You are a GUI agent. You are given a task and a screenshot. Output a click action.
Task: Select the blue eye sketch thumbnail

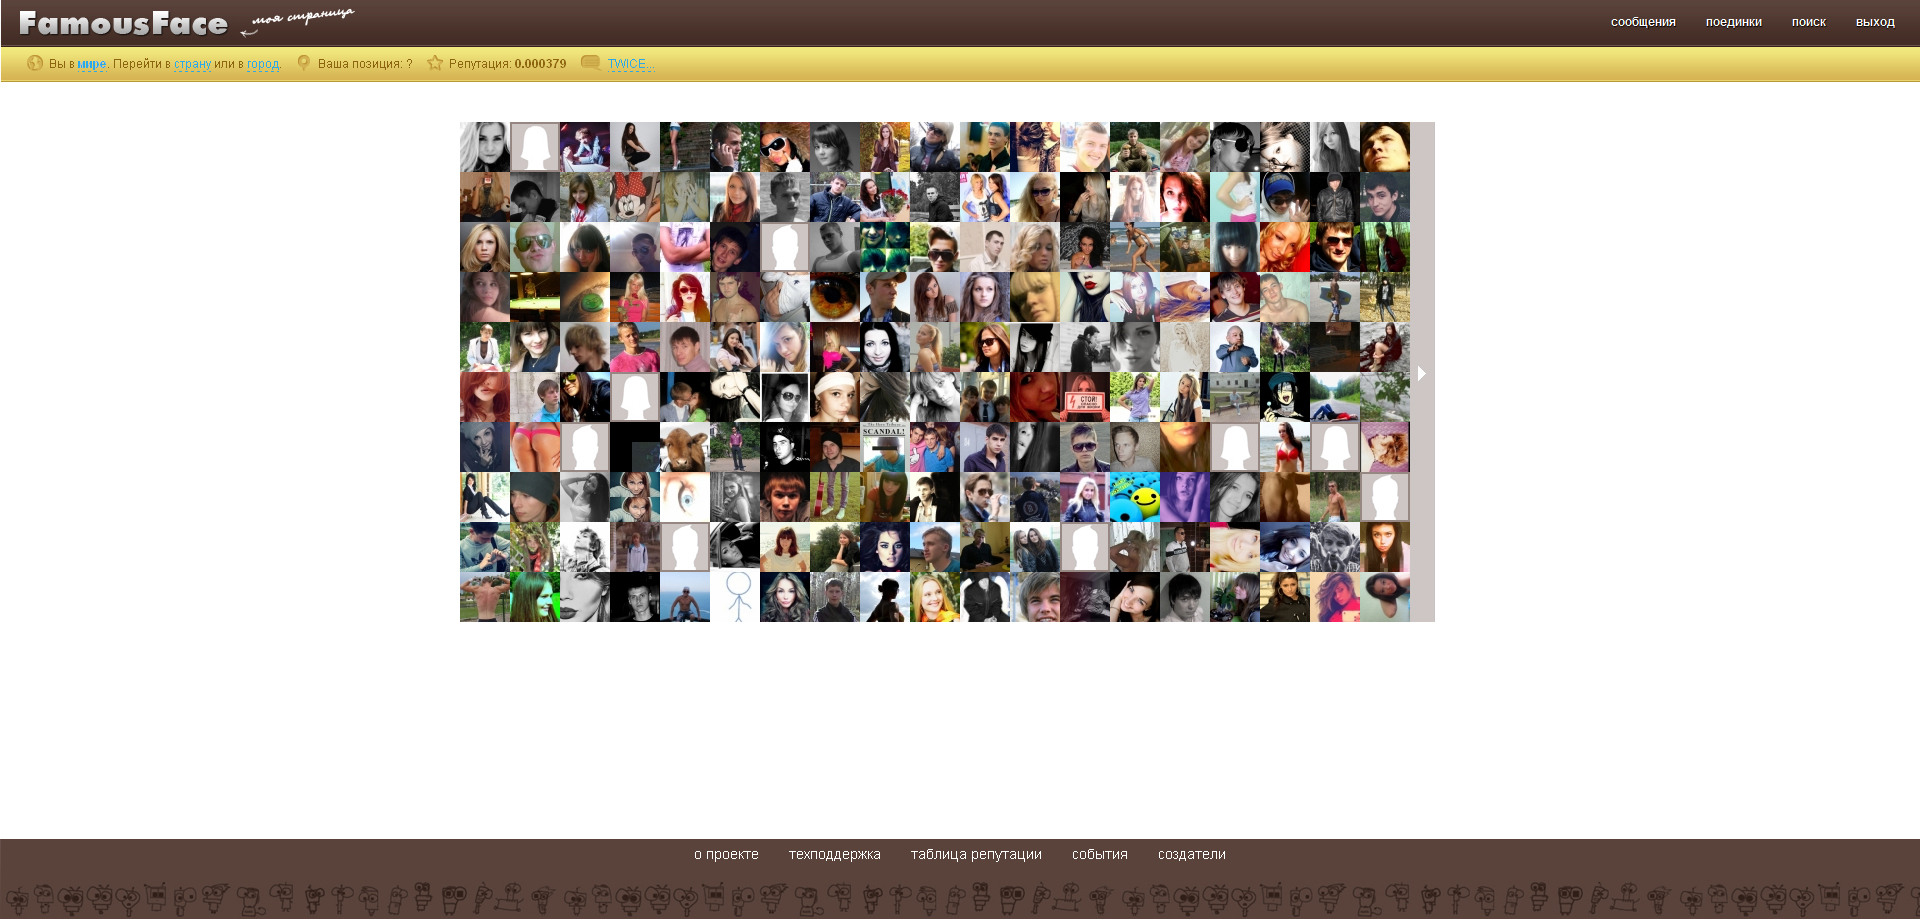point(685,497)
